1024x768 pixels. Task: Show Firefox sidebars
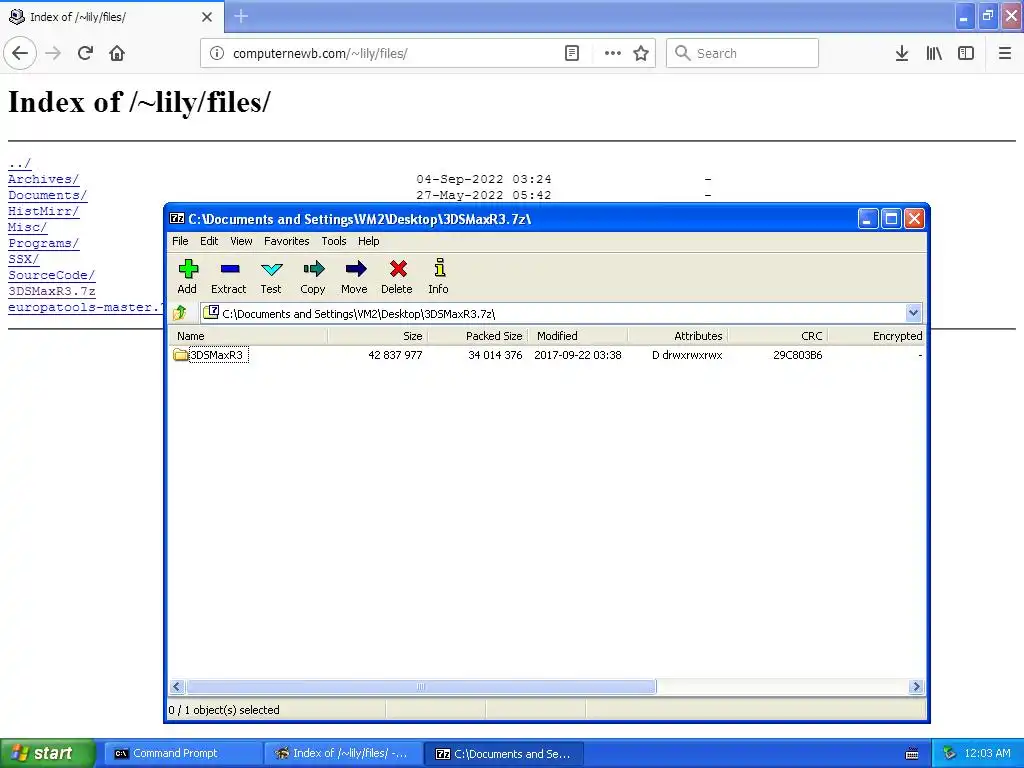click(966, 53)
